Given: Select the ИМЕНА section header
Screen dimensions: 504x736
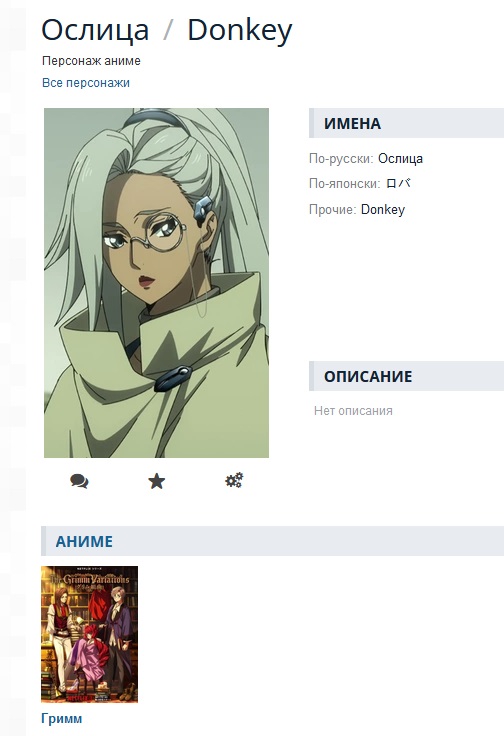Looking at the screenshot, I should click(406, 123).
